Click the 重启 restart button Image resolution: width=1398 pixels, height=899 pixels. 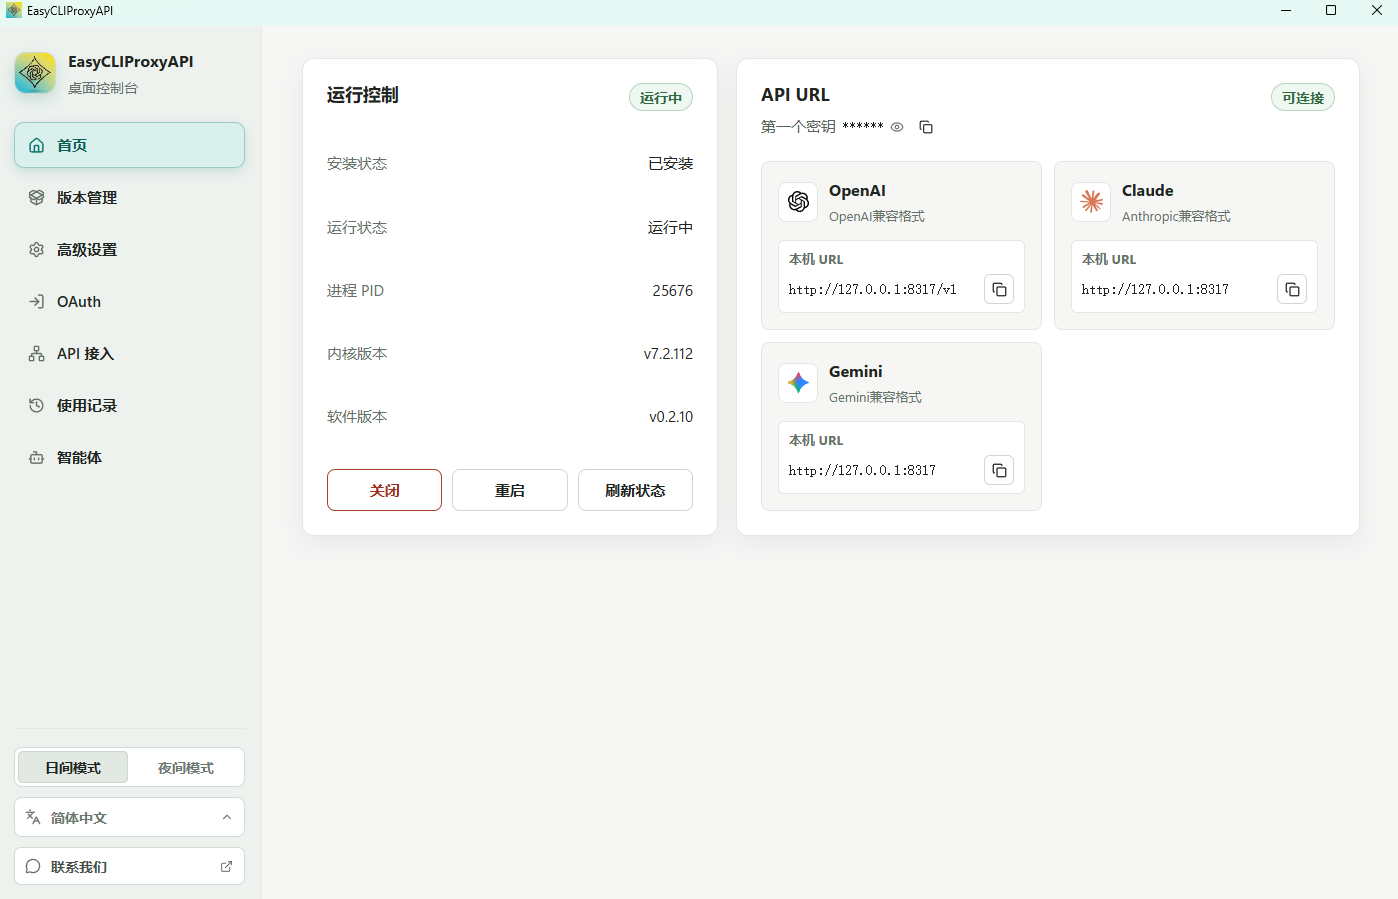click(510, 490)
